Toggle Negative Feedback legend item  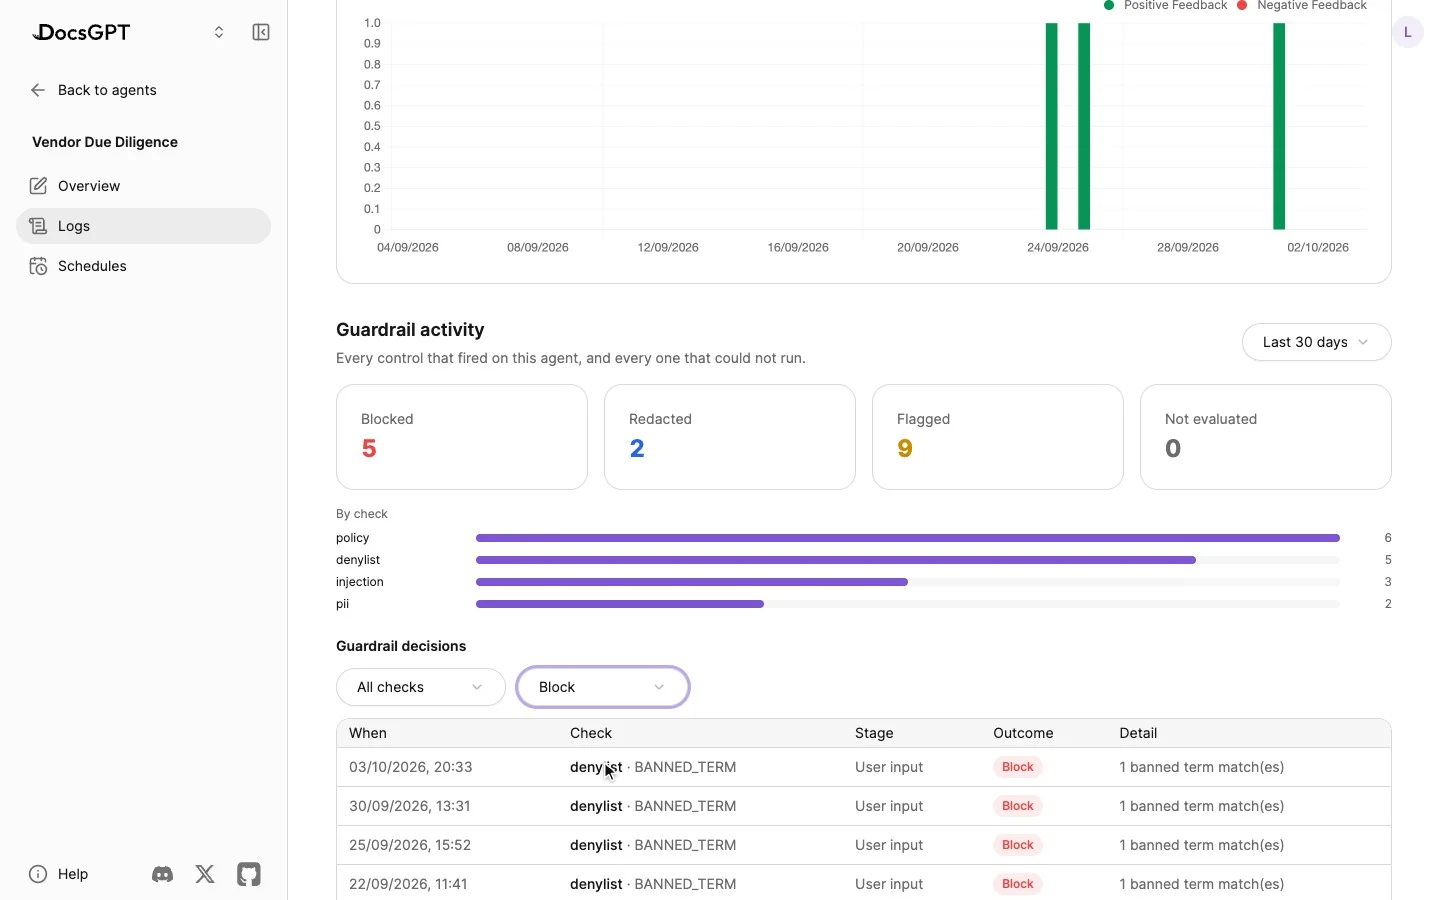(x=1302, y=5)
